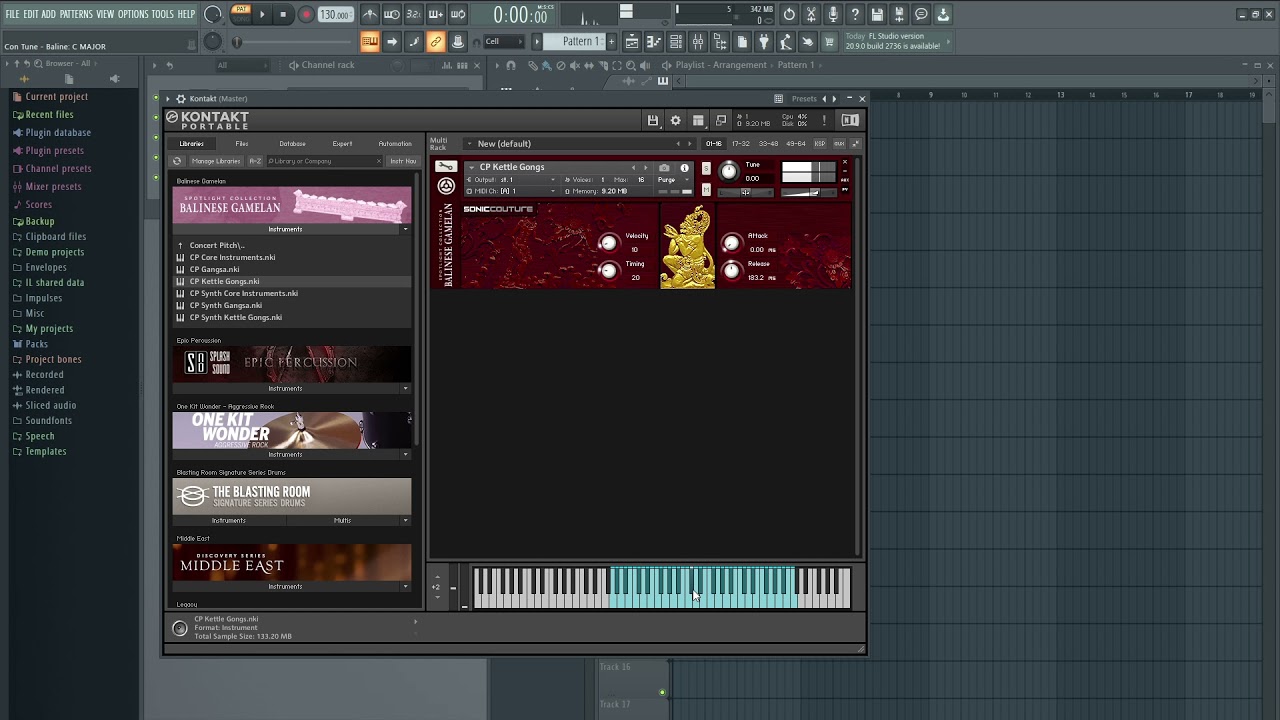This screenshot has height=720, width=1280.
Task: Open One Kit Wonder Instruments dropdown arrow
Action: click(x=405, y=454)
